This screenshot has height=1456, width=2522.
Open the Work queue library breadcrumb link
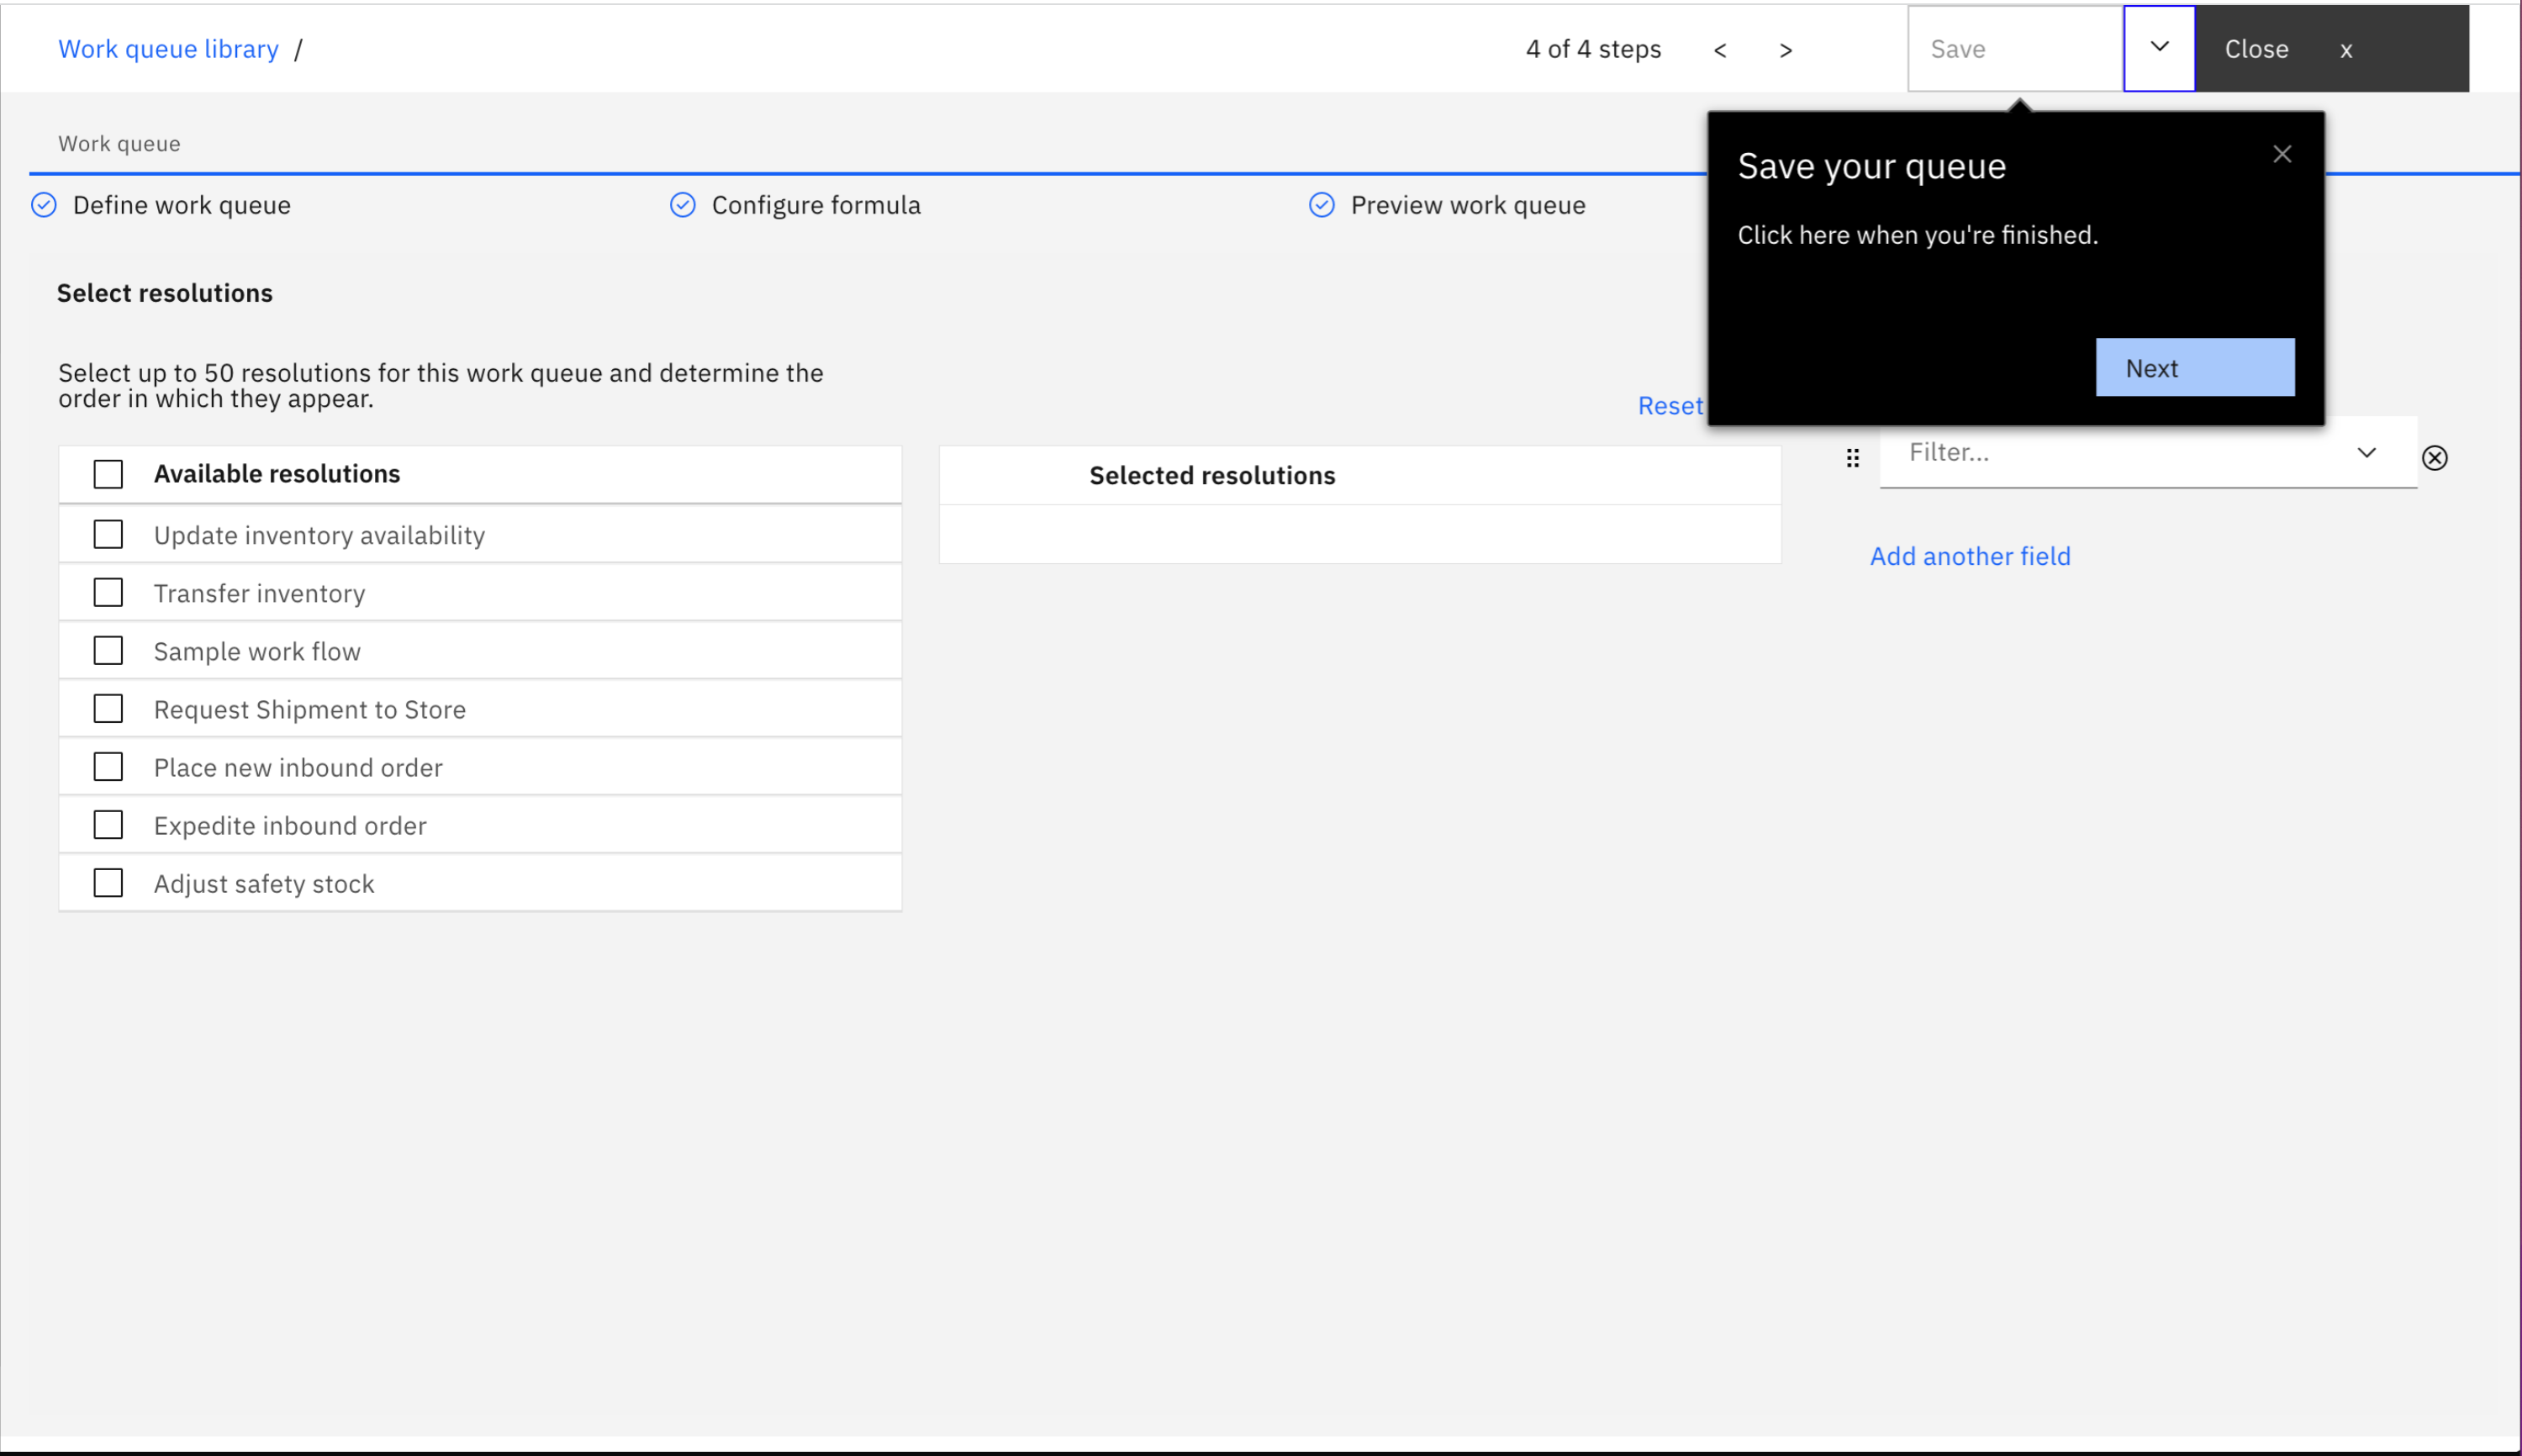point(168,49)
